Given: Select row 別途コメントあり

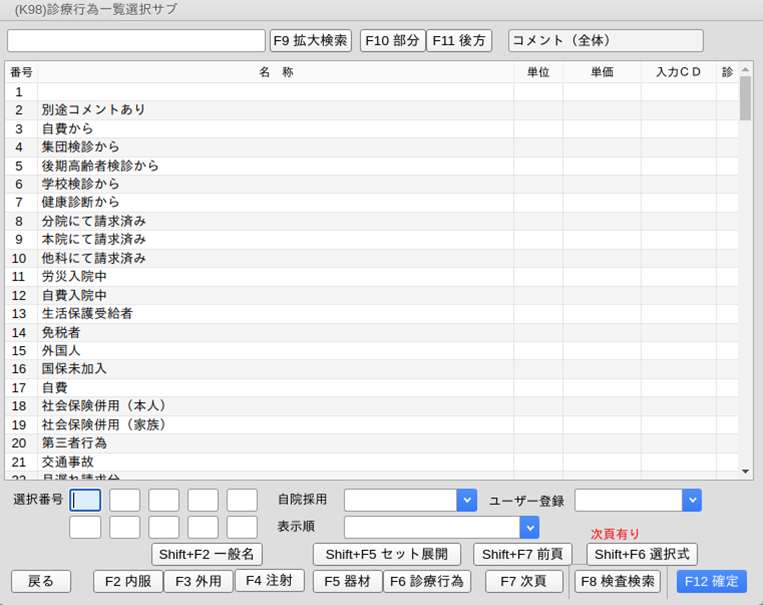Looking at the screenshot, I should (93, 110).
